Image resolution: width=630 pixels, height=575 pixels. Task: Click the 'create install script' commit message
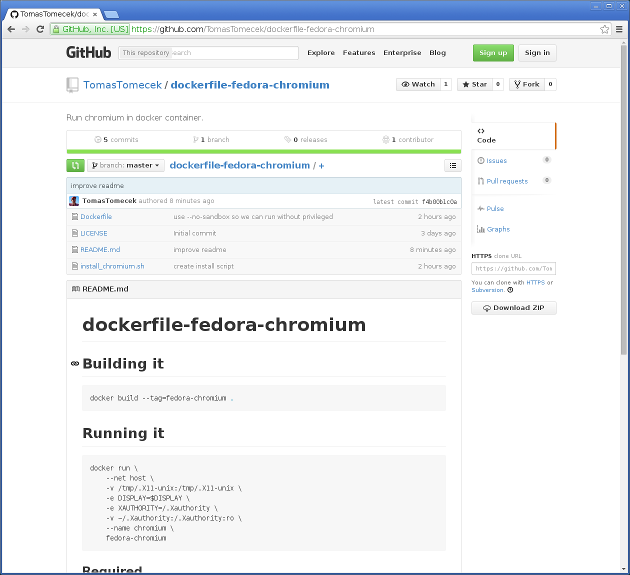[x=204, y=266]
